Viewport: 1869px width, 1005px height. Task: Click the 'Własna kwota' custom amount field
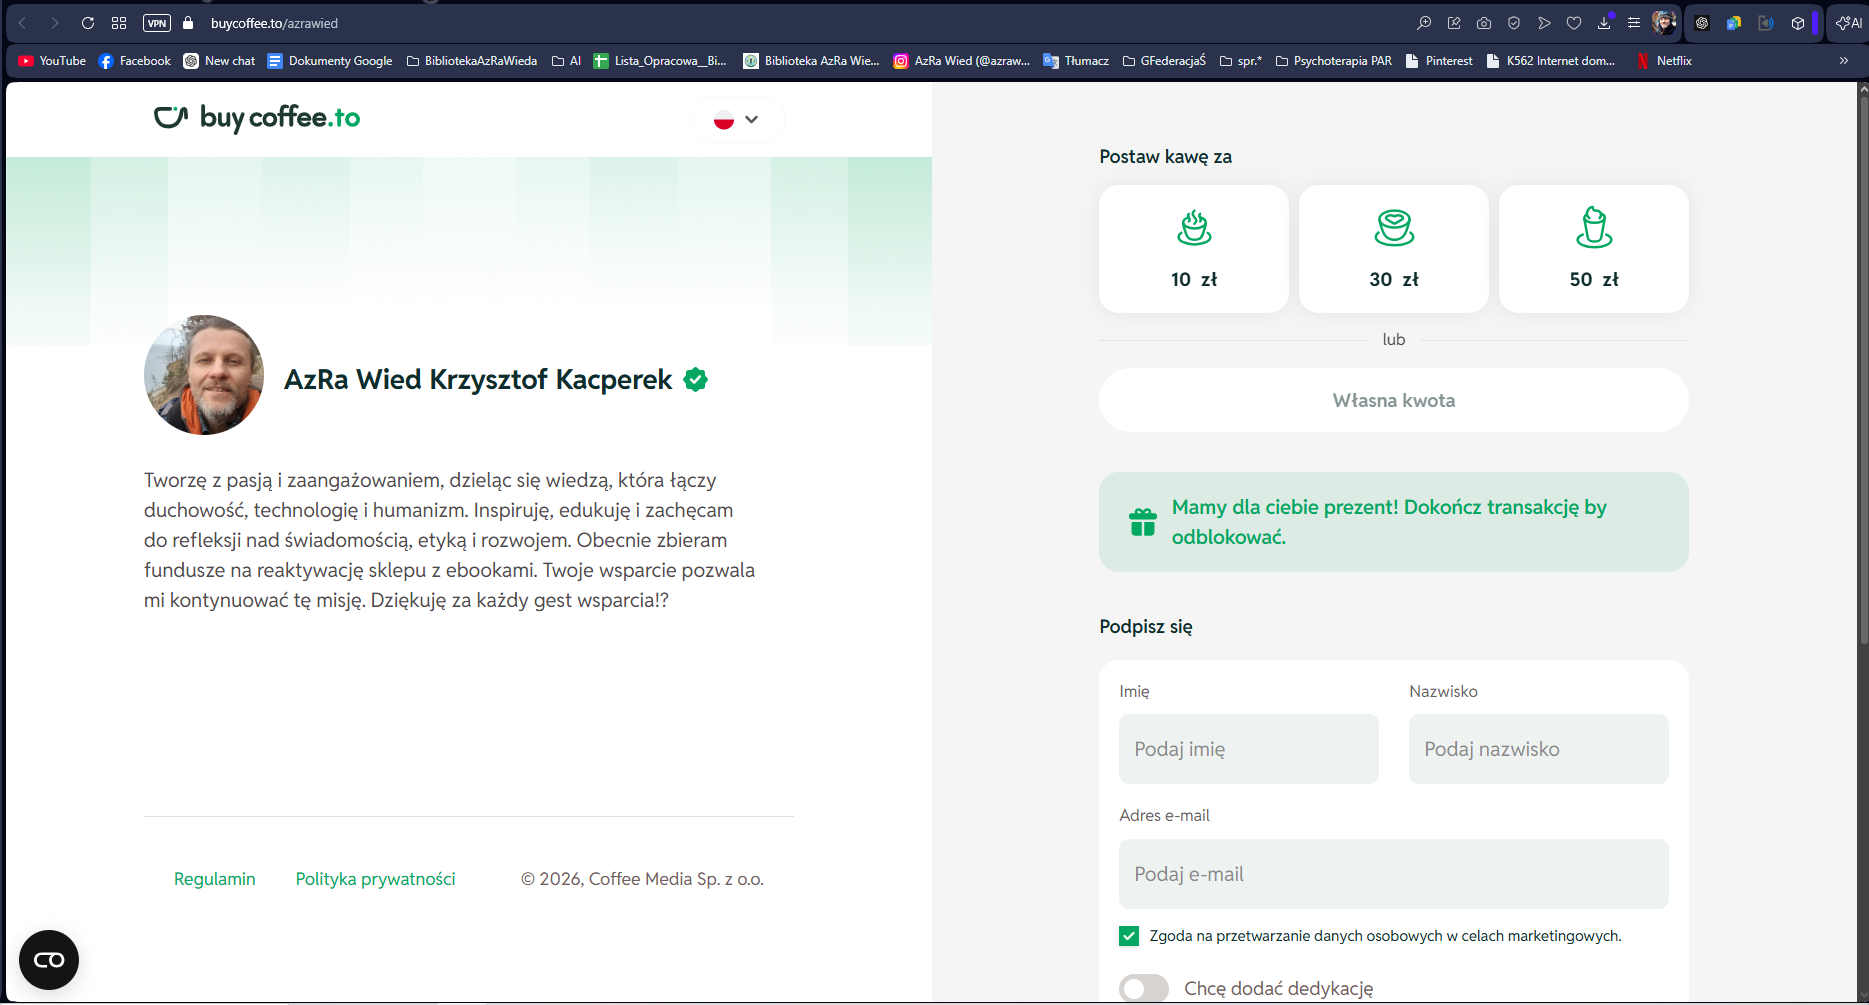(1393, 400)
